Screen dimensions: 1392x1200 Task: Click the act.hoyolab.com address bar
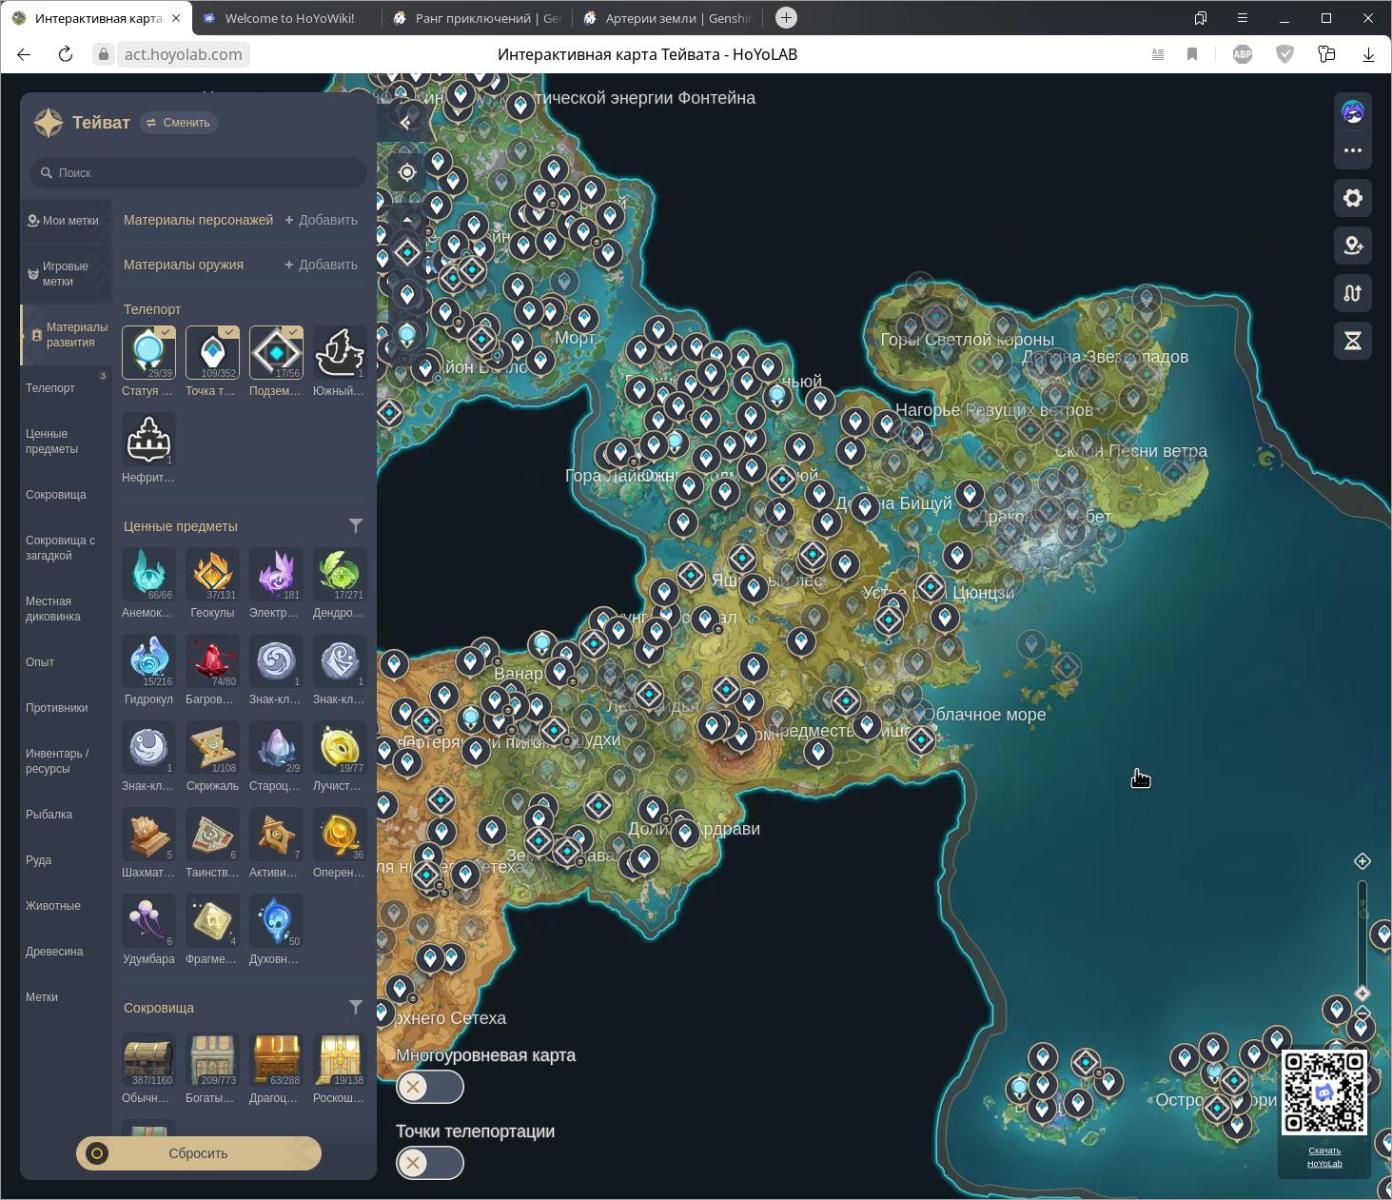click(183, 54)
